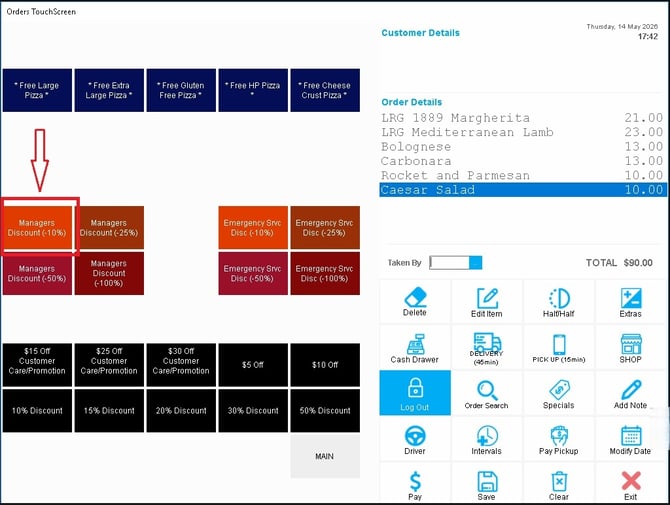Image resolution: width=670 pixels, height=505 pixels.
Task: Open Order Search magnifier icon
Action: coord(487,390)
